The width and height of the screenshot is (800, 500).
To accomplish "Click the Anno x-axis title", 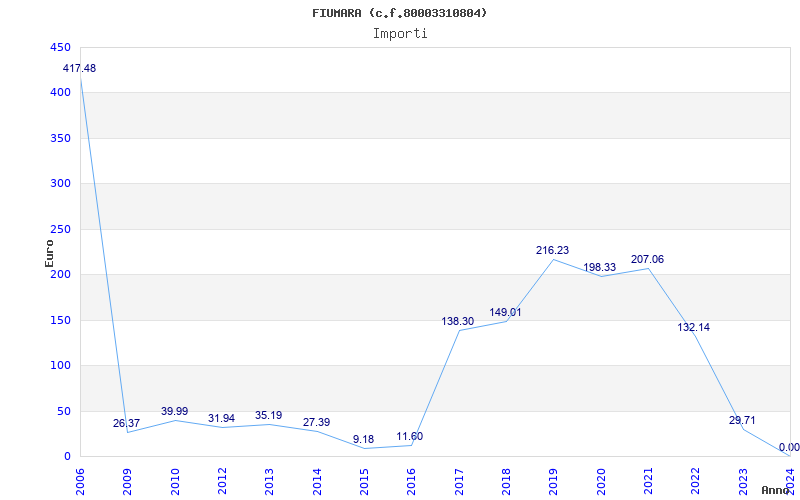I will tap(776, 490).
